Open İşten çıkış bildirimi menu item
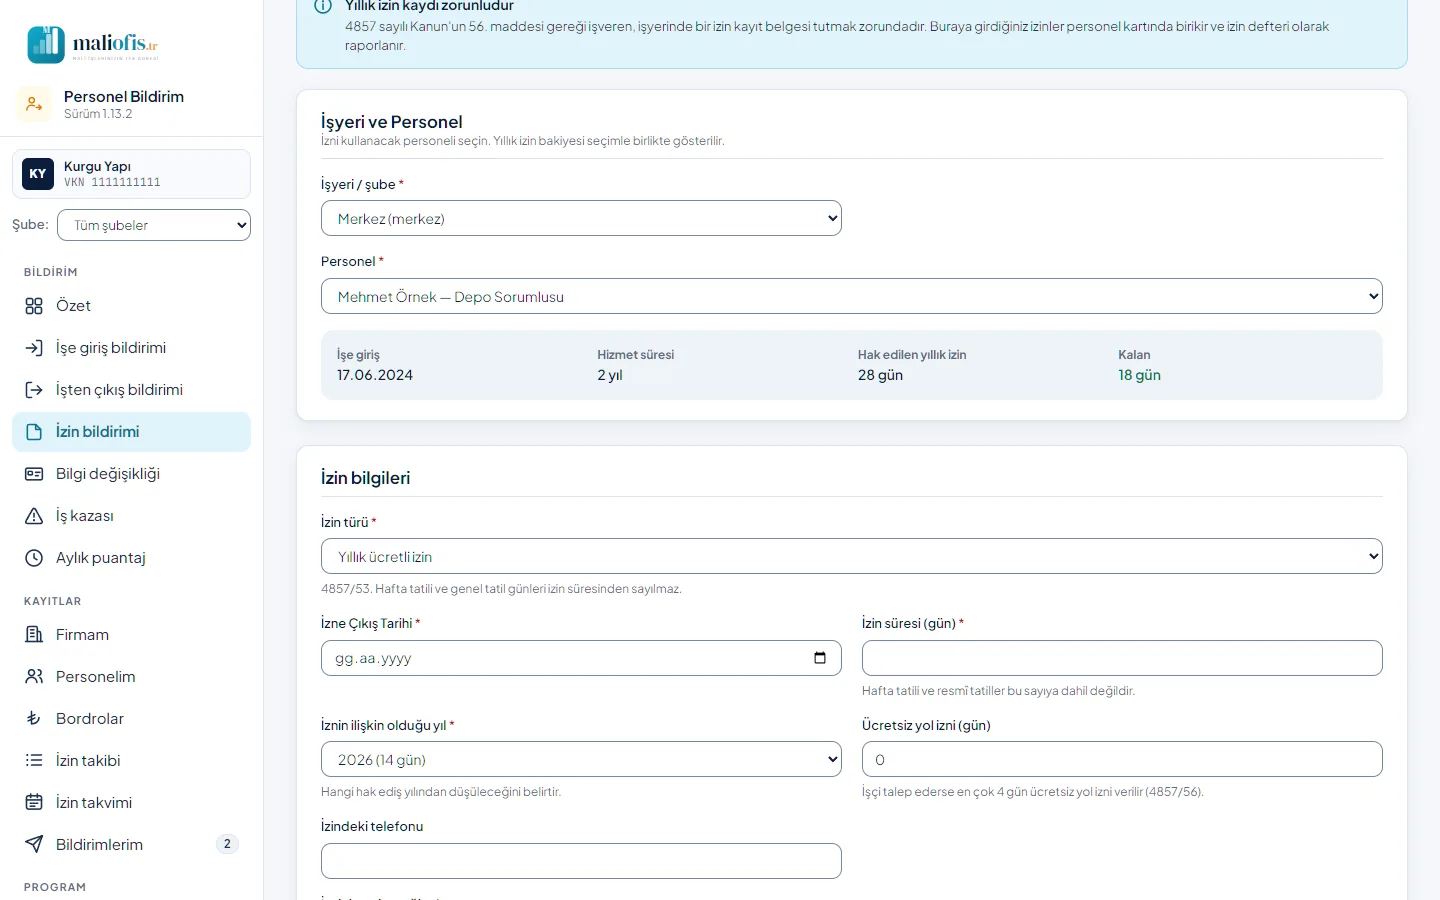Screen dimensions: 1440x900 click(131, 390)
